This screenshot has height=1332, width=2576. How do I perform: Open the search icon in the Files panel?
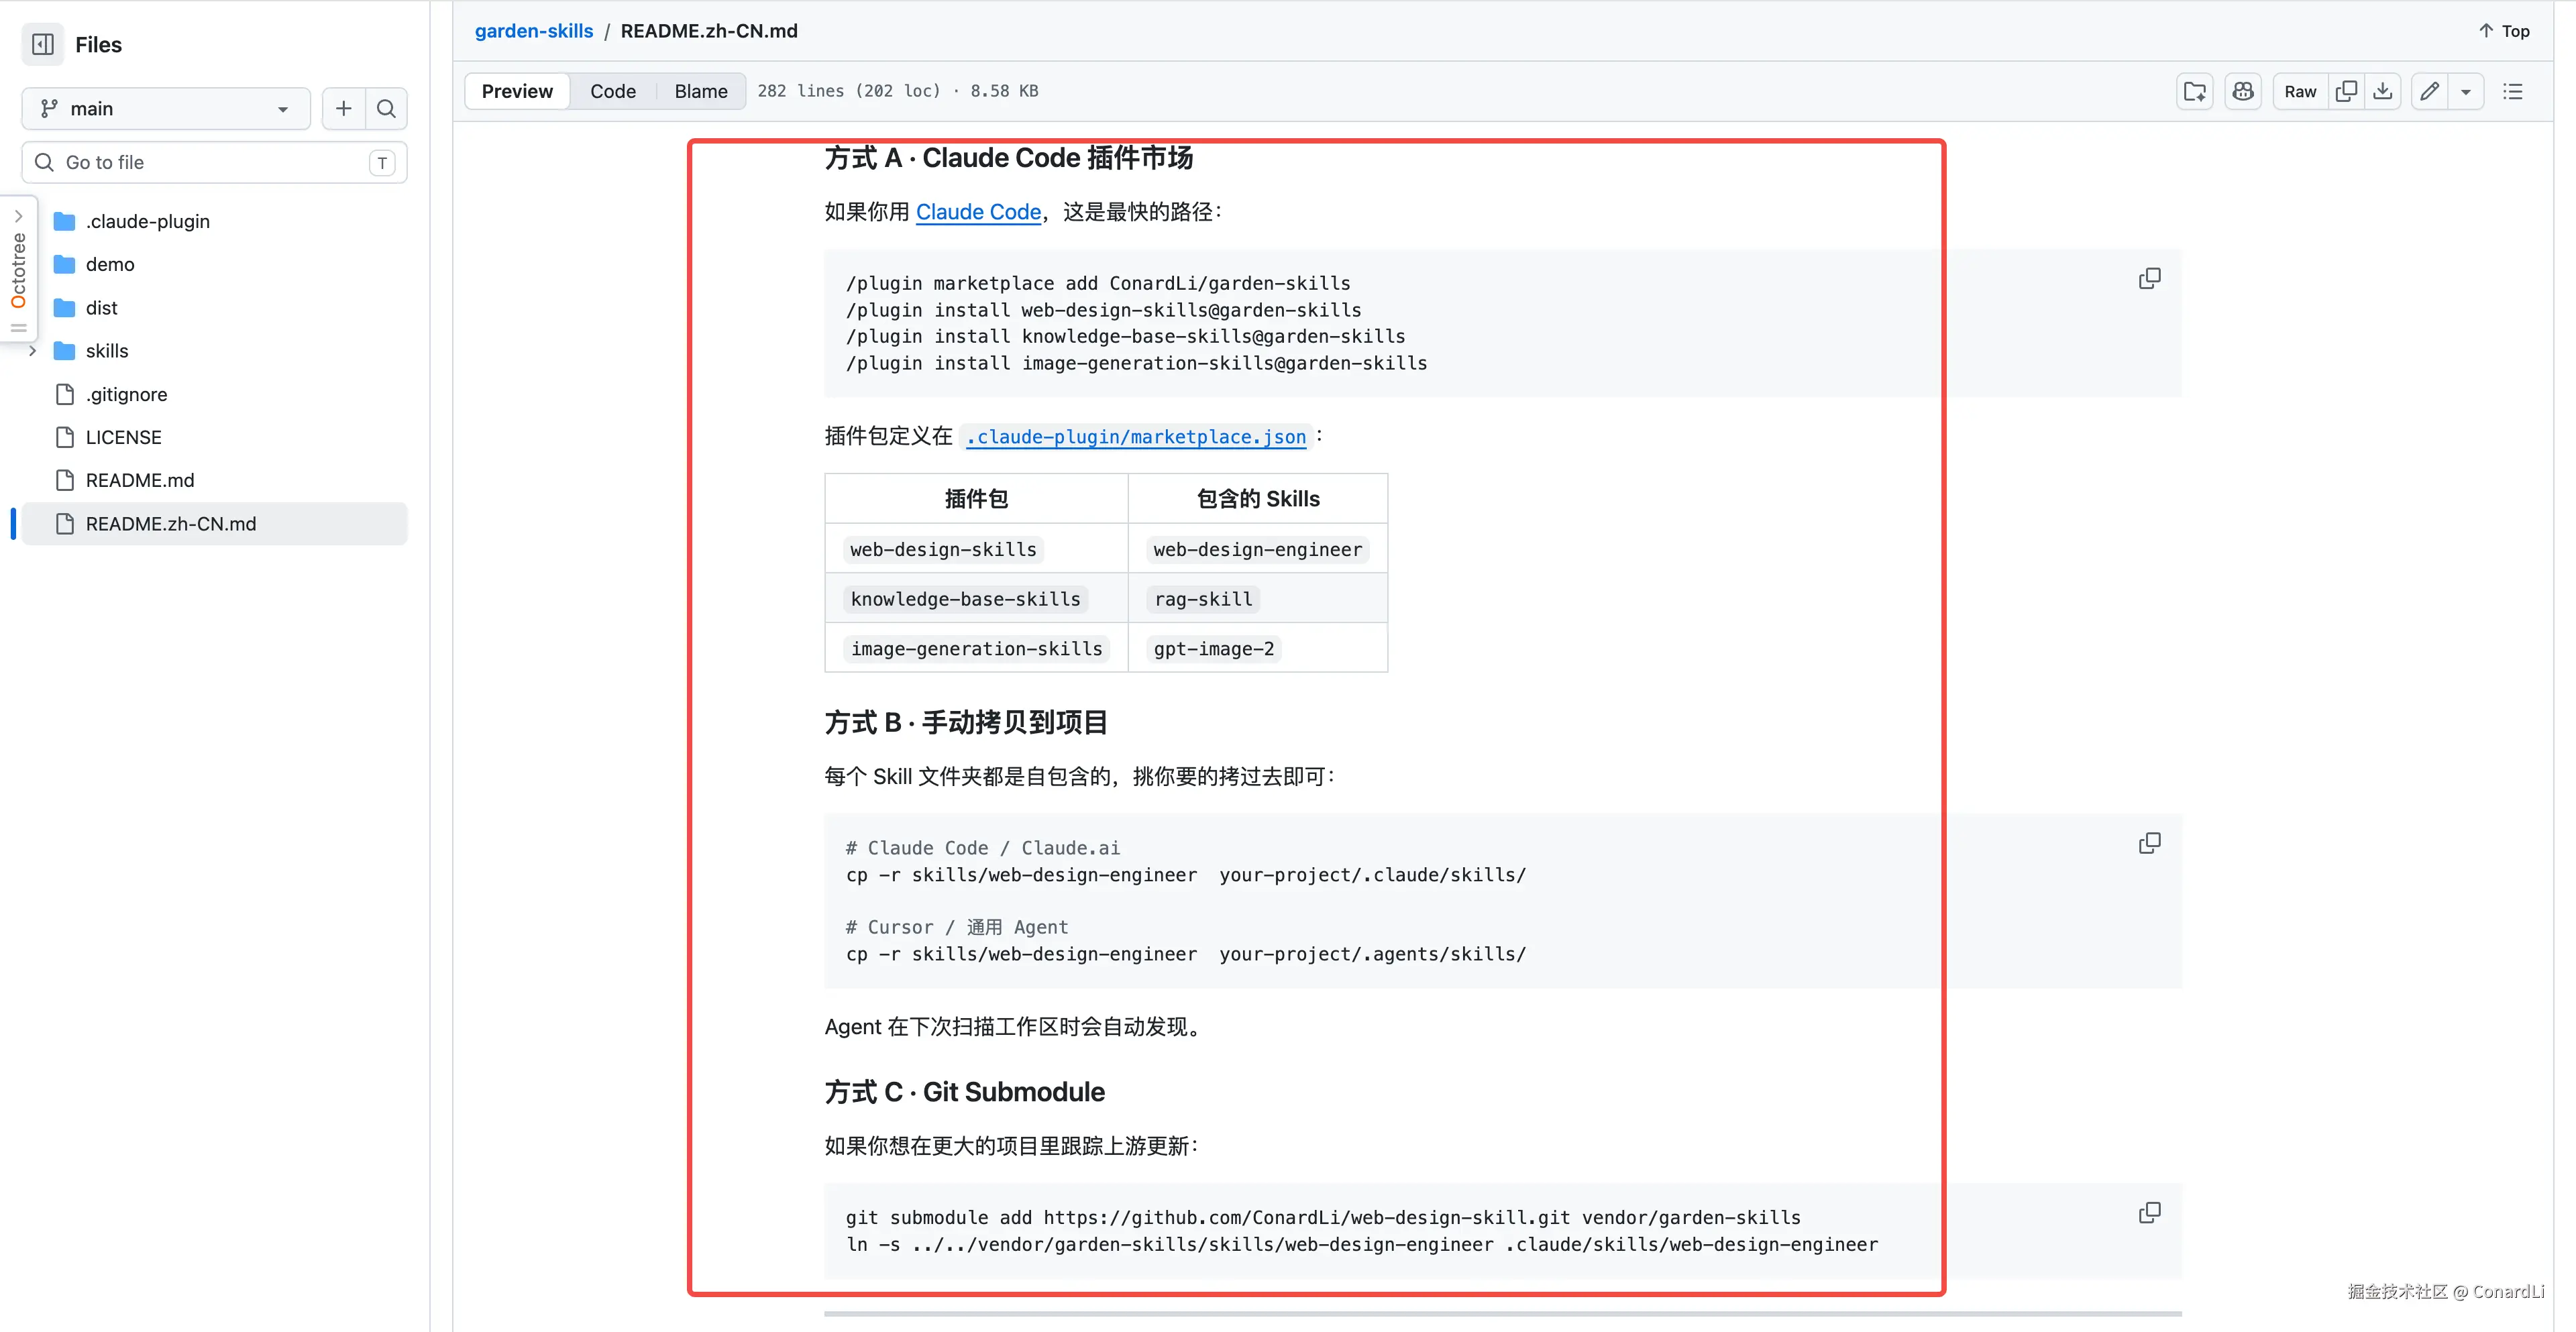(386, 108)
